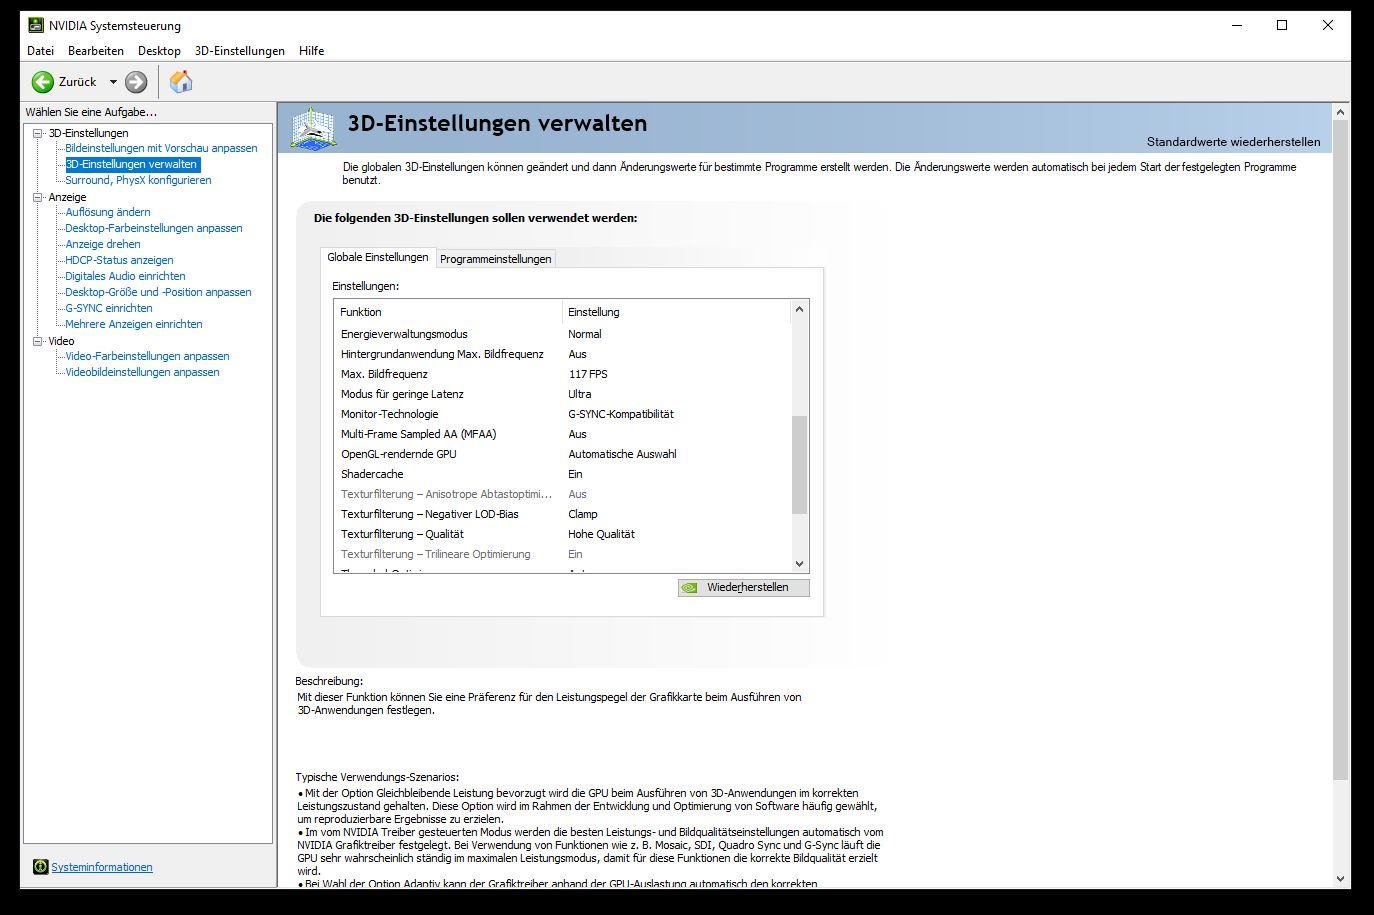Open Desktop-Größe und -Position anpassen
The width and height of the screenshot is (1374, 915).
[x=158, y=292]
